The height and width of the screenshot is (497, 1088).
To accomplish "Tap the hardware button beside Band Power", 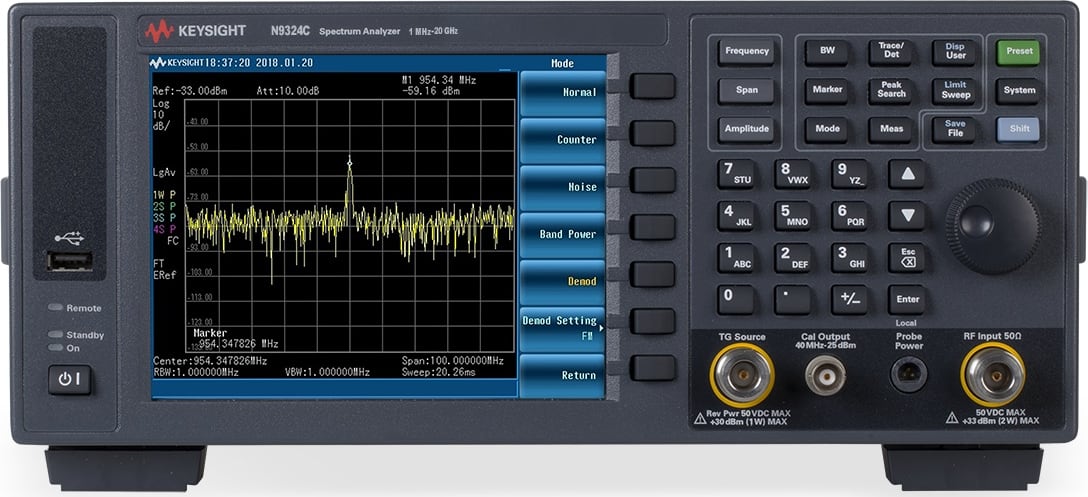I will [652, 227].
